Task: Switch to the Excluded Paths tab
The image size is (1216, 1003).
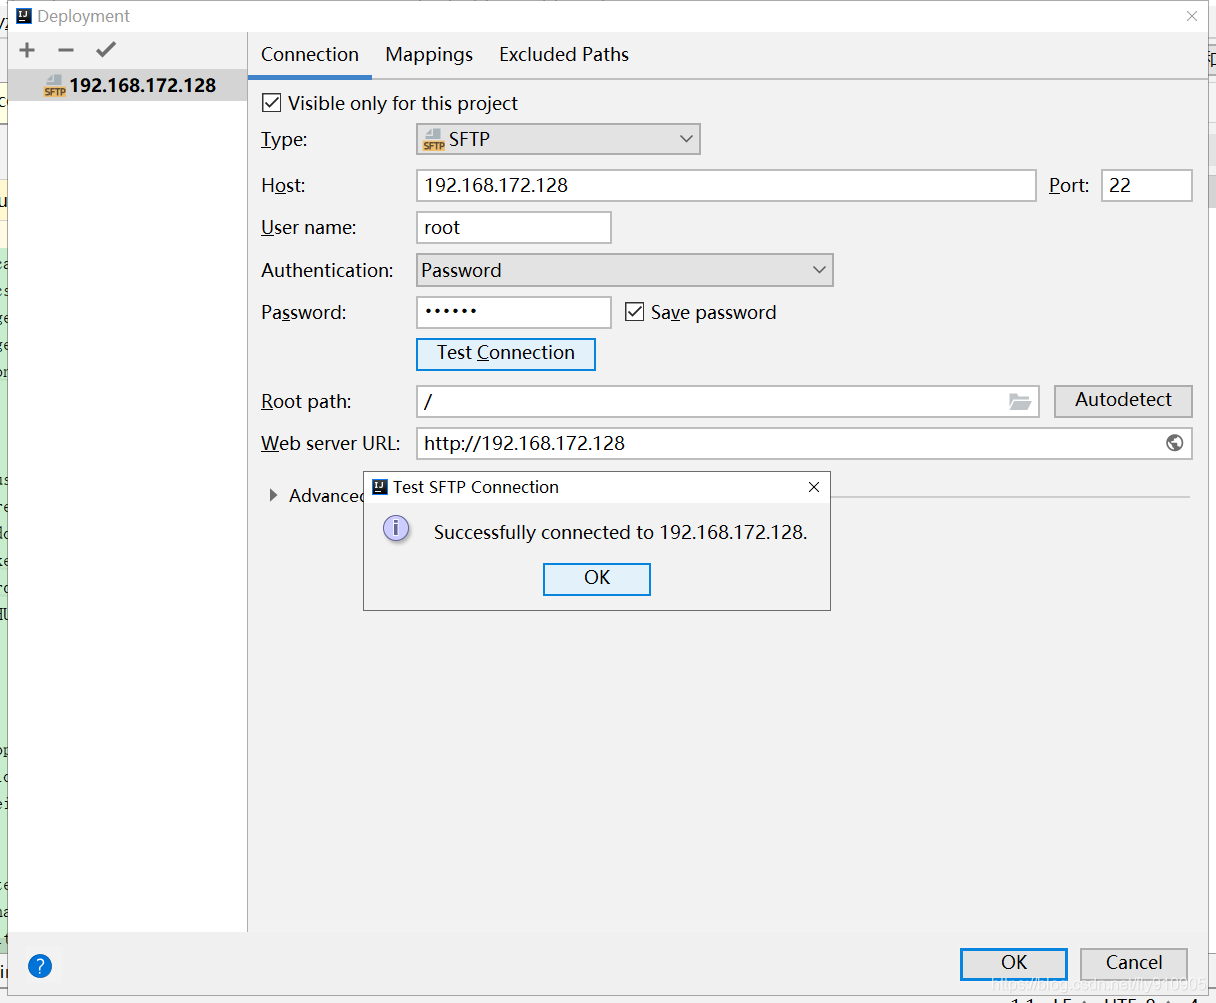Action: 564,55
